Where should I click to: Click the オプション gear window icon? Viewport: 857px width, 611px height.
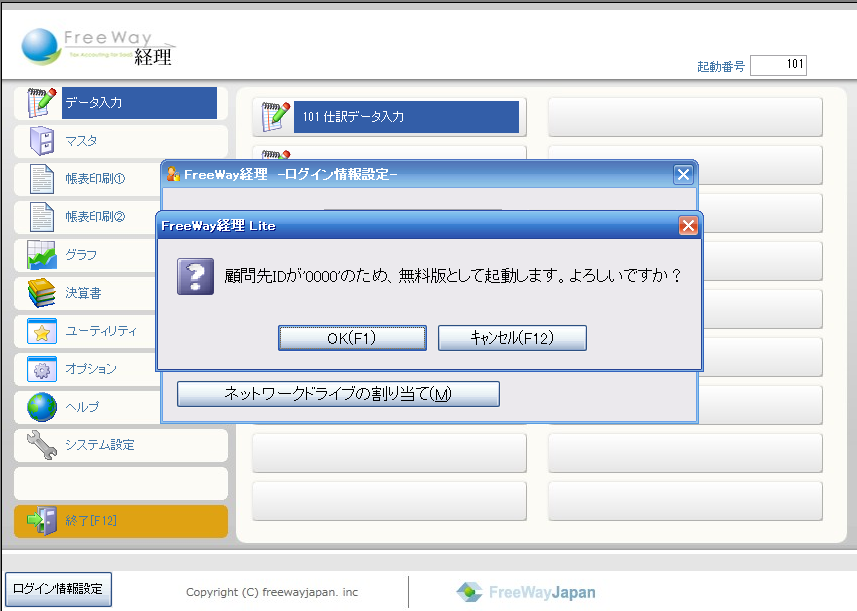point(41,369)
